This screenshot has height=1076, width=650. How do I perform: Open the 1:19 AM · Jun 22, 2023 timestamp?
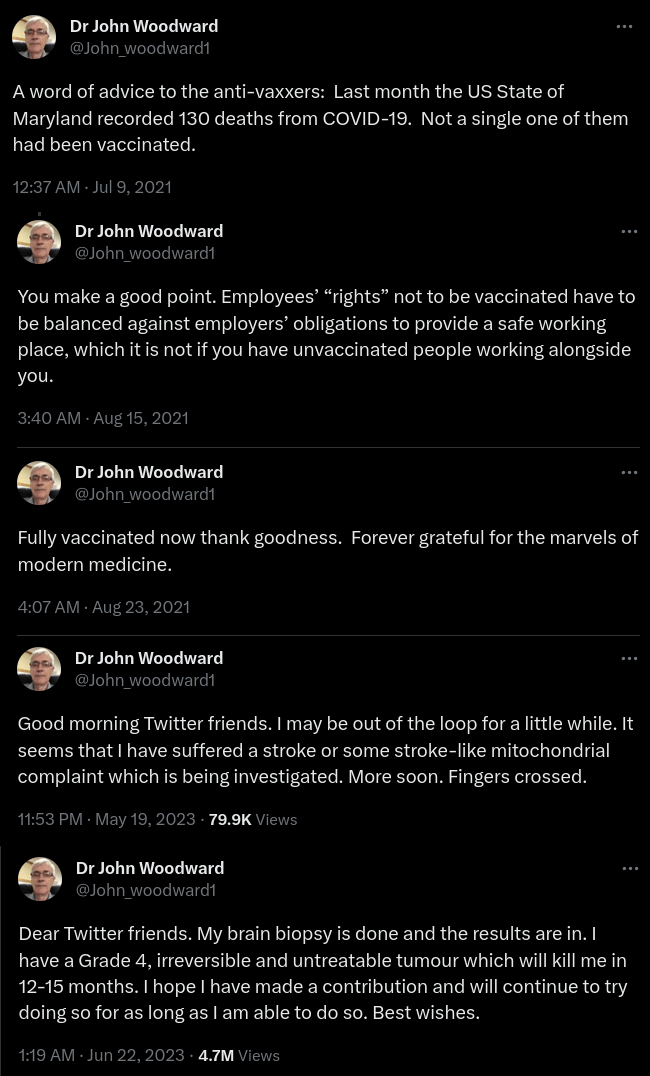point(101,1055)
